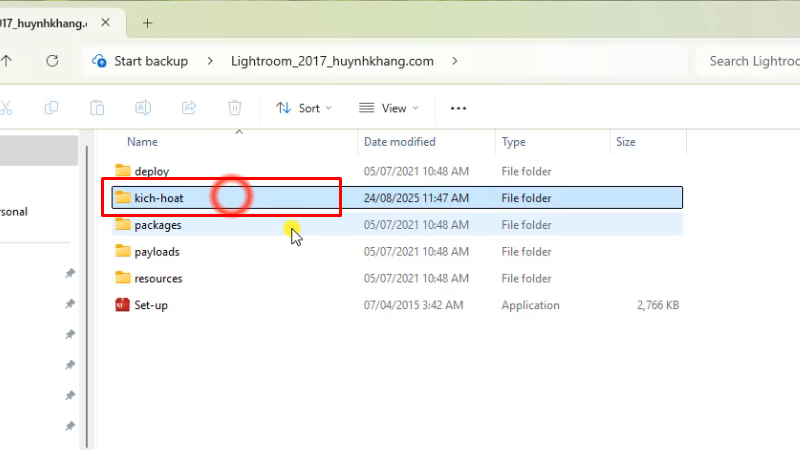The height and width of the screenshot is (450, 800).
Task: Go up one folder level
Action: [x=6, y=61]
